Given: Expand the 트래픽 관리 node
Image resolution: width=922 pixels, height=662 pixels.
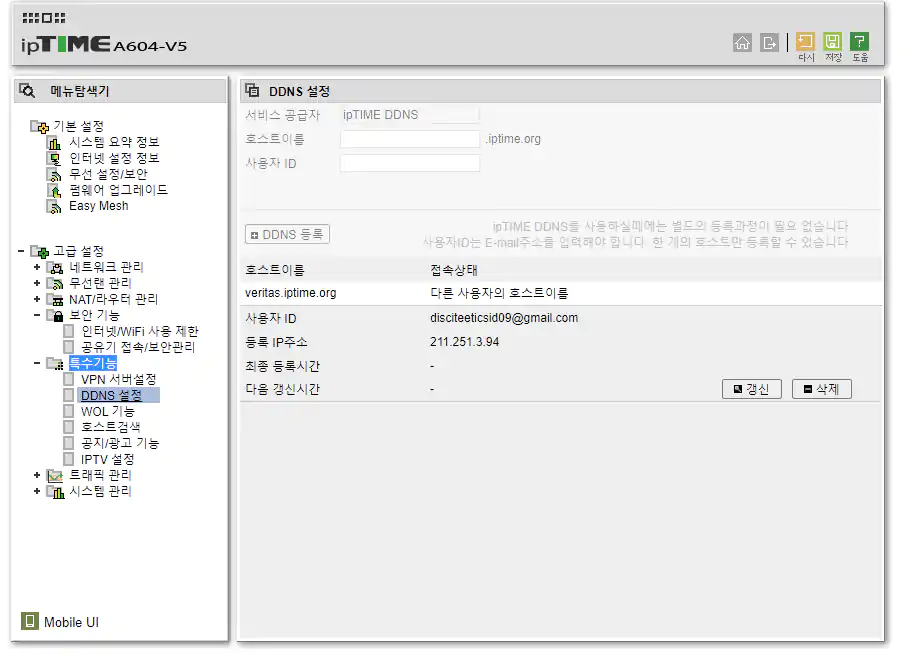Looking at the screenshot, I should pos(37,475).
